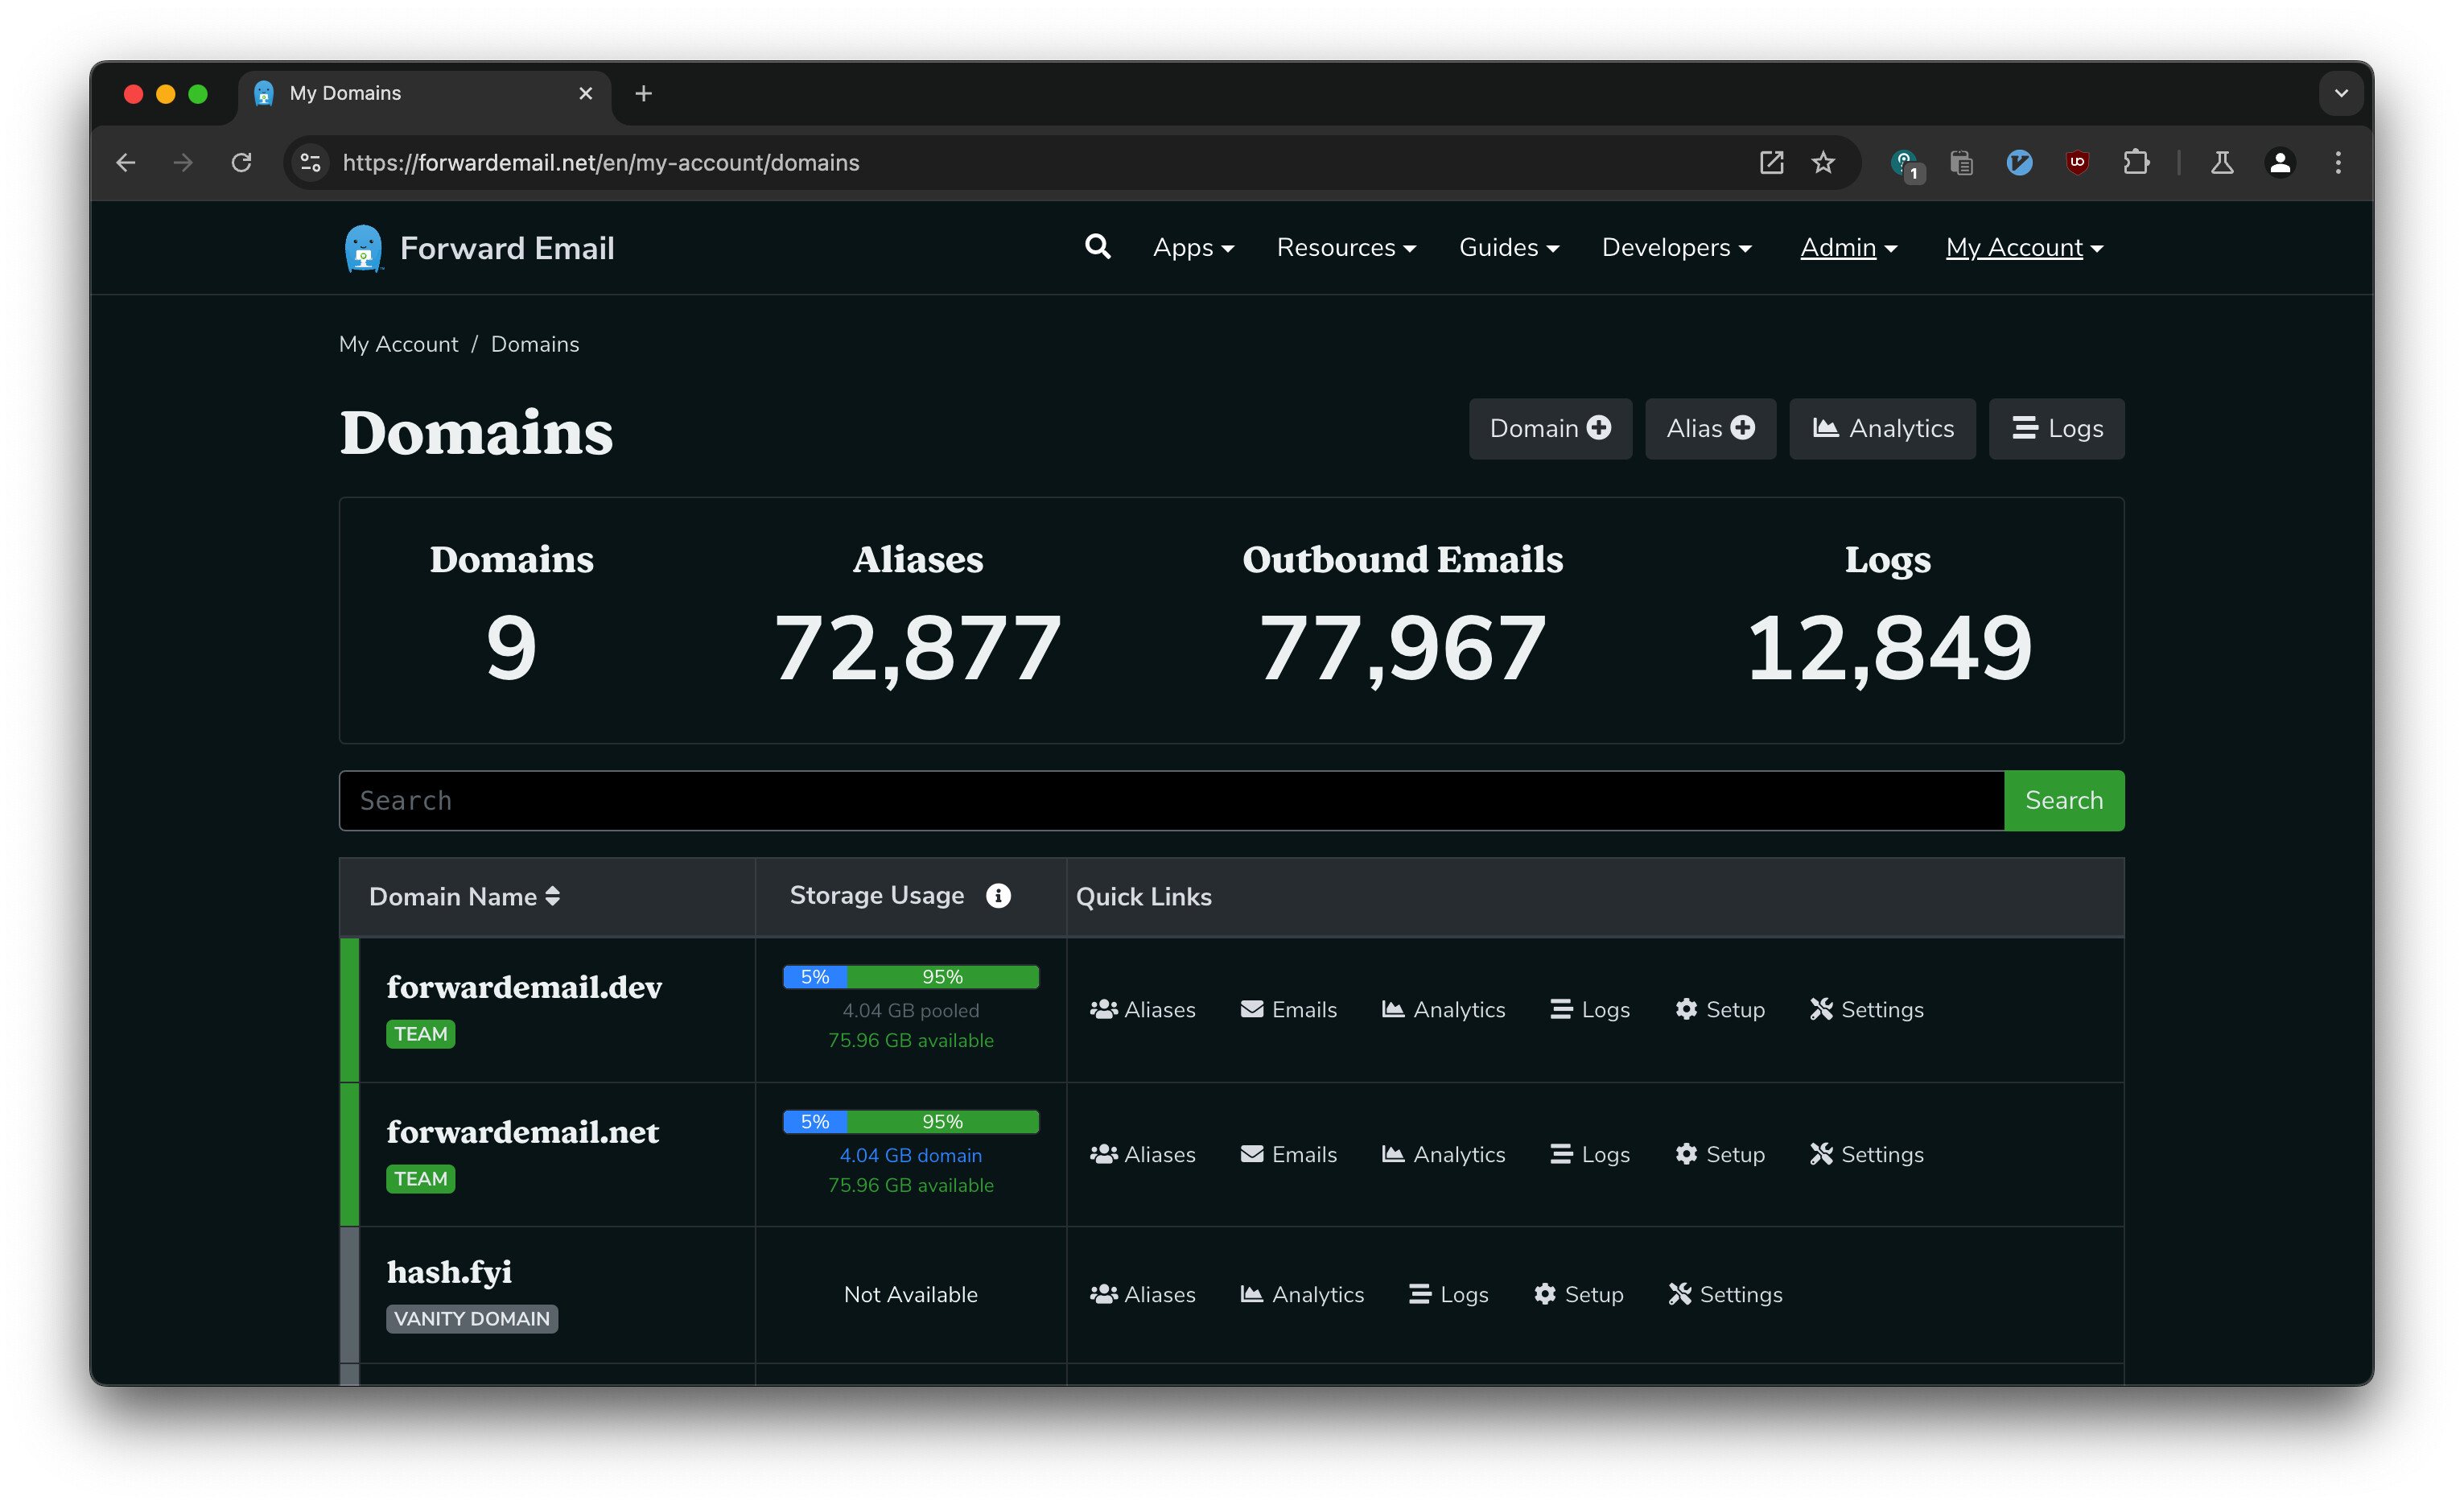The width and height of the screenshot is (2464, 1505).
Task: Open Logs for hash.fyi
Action: coord(1448,1294)
